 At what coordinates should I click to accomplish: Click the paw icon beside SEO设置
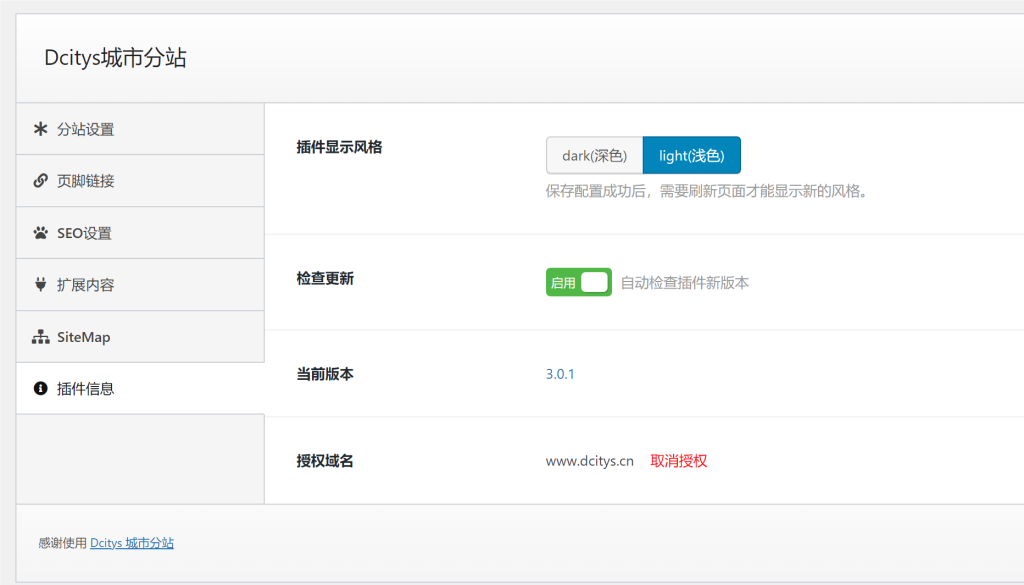pos(41,233)
